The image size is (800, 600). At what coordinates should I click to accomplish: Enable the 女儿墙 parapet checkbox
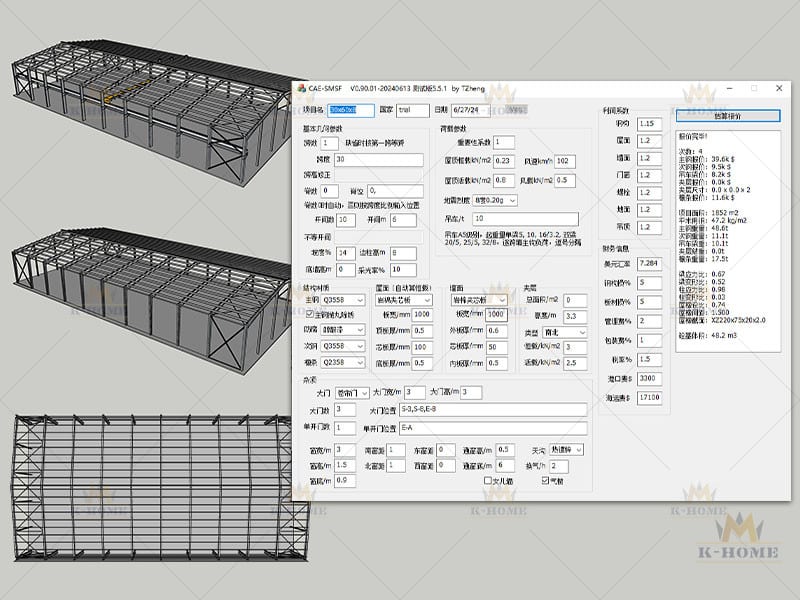point(487,481)
